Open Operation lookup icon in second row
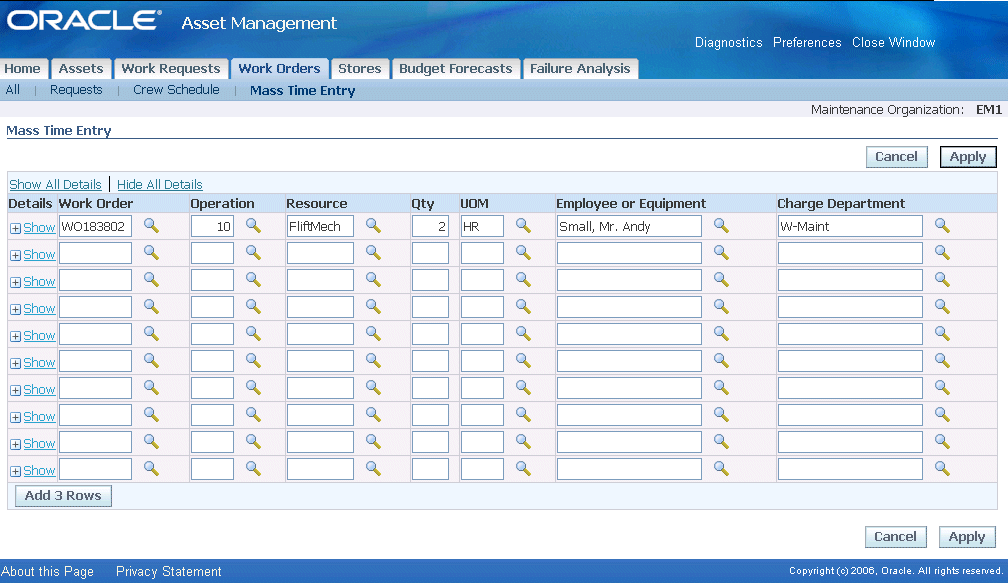The width and height of the screenshot is (1008, 584). tap(253, 253)
